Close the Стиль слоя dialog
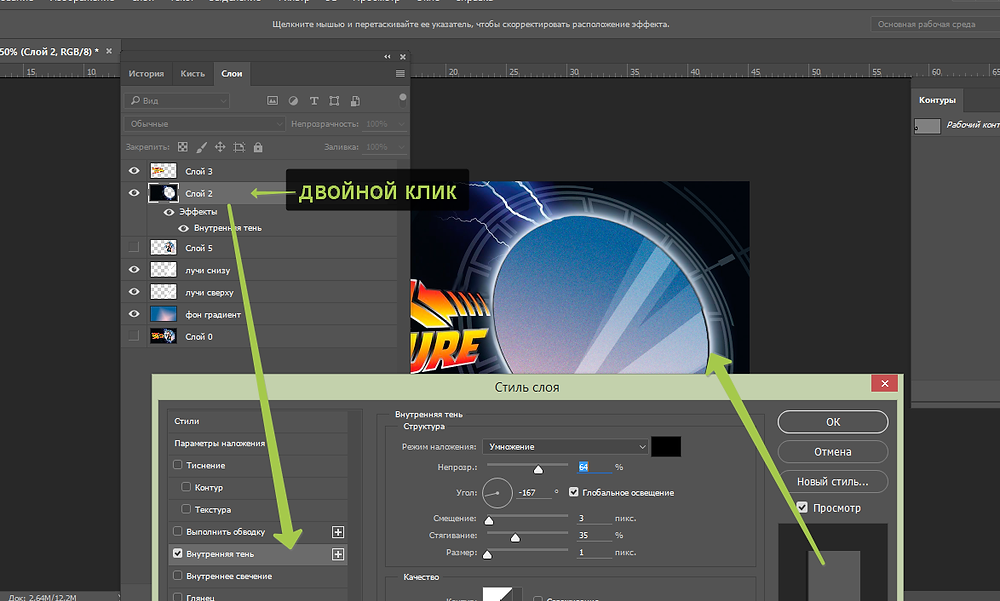 point(885,383)
